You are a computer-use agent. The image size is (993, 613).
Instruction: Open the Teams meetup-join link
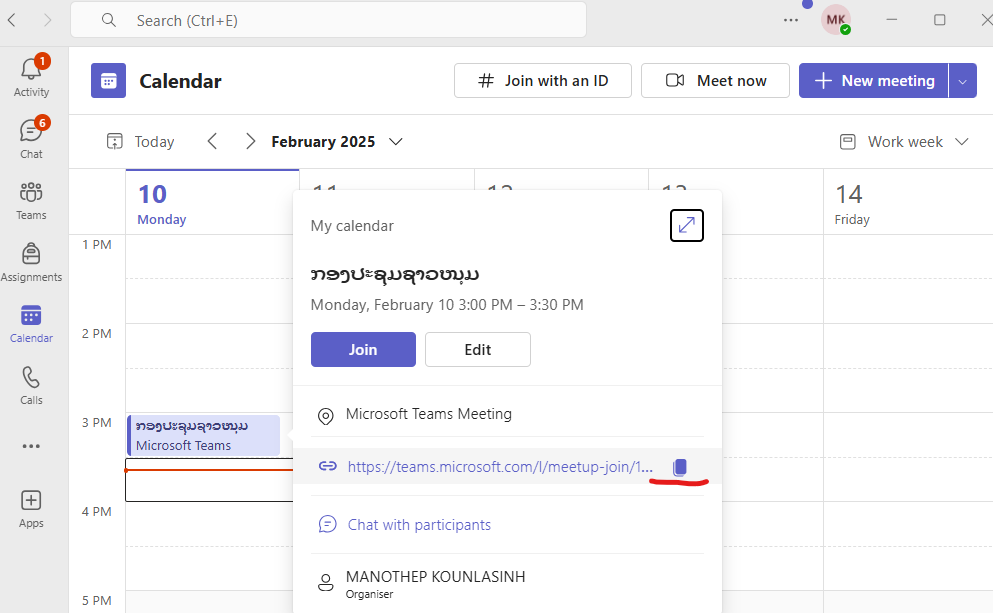(x=500, y=467)
